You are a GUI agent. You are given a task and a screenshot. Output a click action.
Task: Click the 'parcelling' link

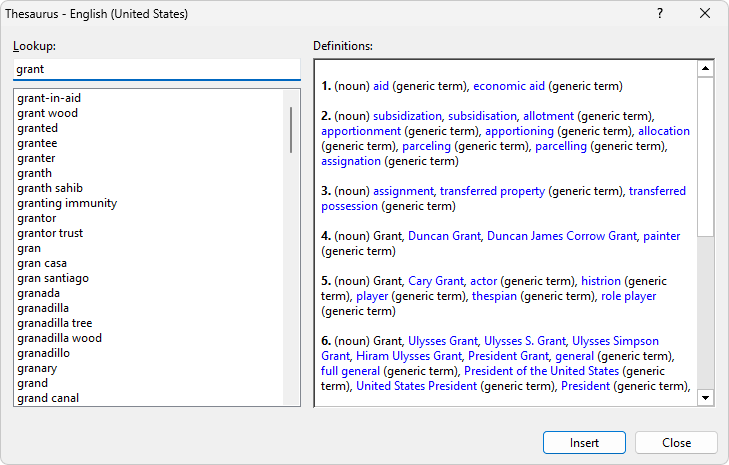(x=561, y=146)
